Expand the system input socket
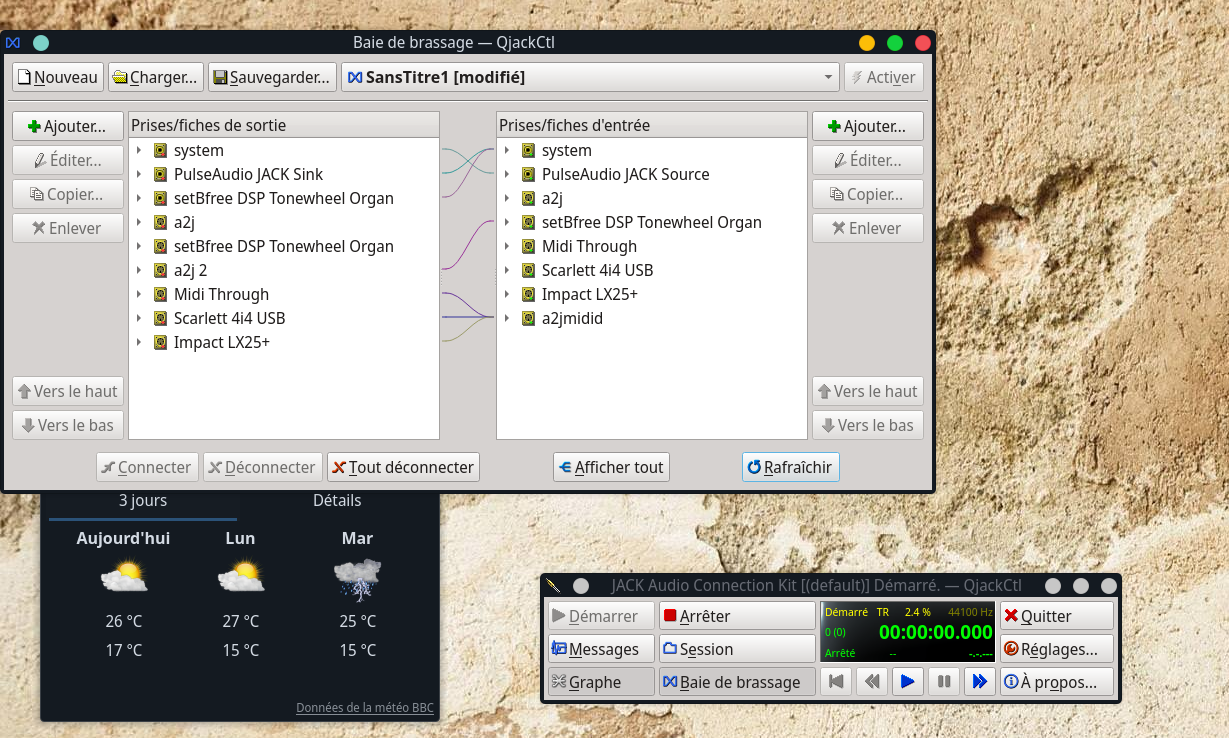This screenshot has width=1229, height=738. [507, 150]
